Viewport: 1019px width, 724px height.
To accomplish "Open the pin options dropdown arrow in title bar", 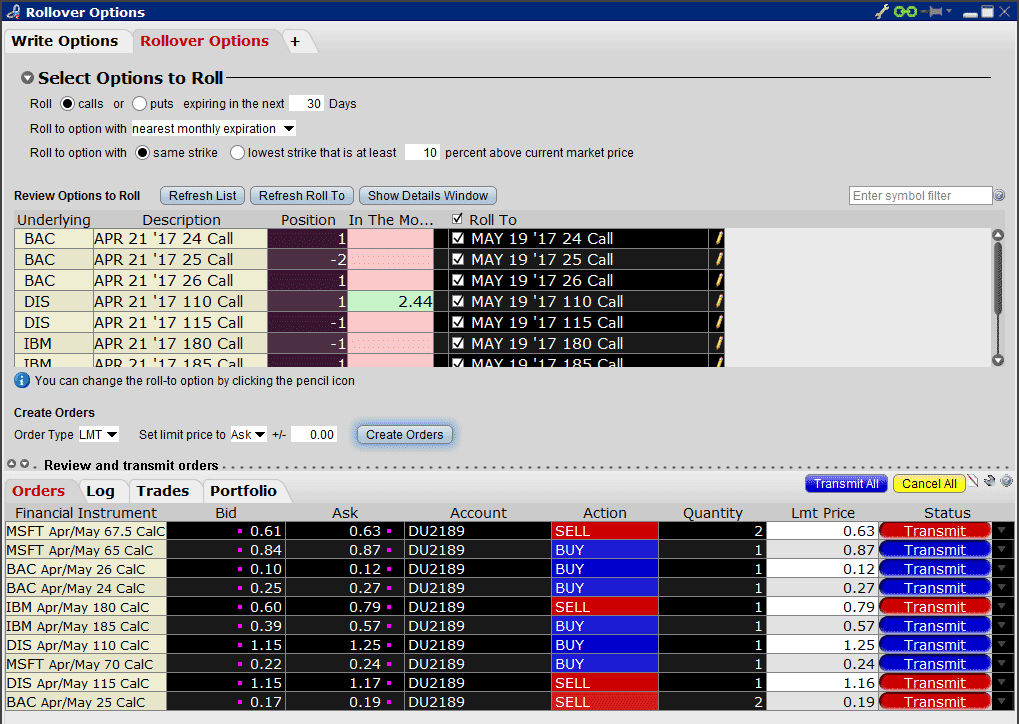I will [x=949, y=11].
